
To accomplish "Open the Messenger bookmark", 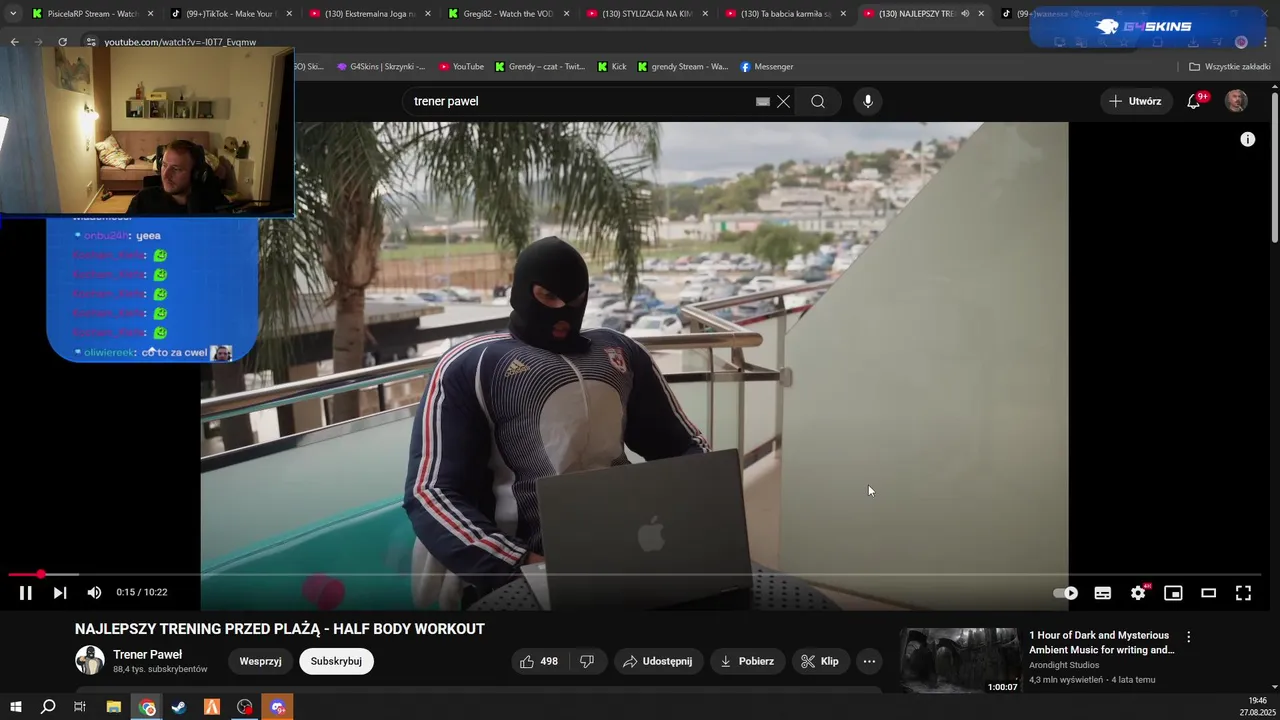I will point(767,67).
